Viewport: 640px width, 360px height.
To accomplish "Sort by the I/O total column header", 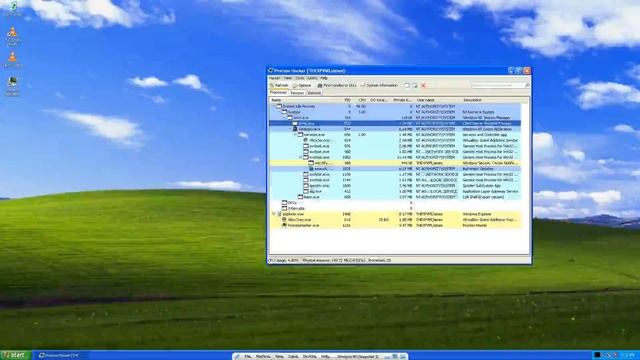I will coord(378,100).
